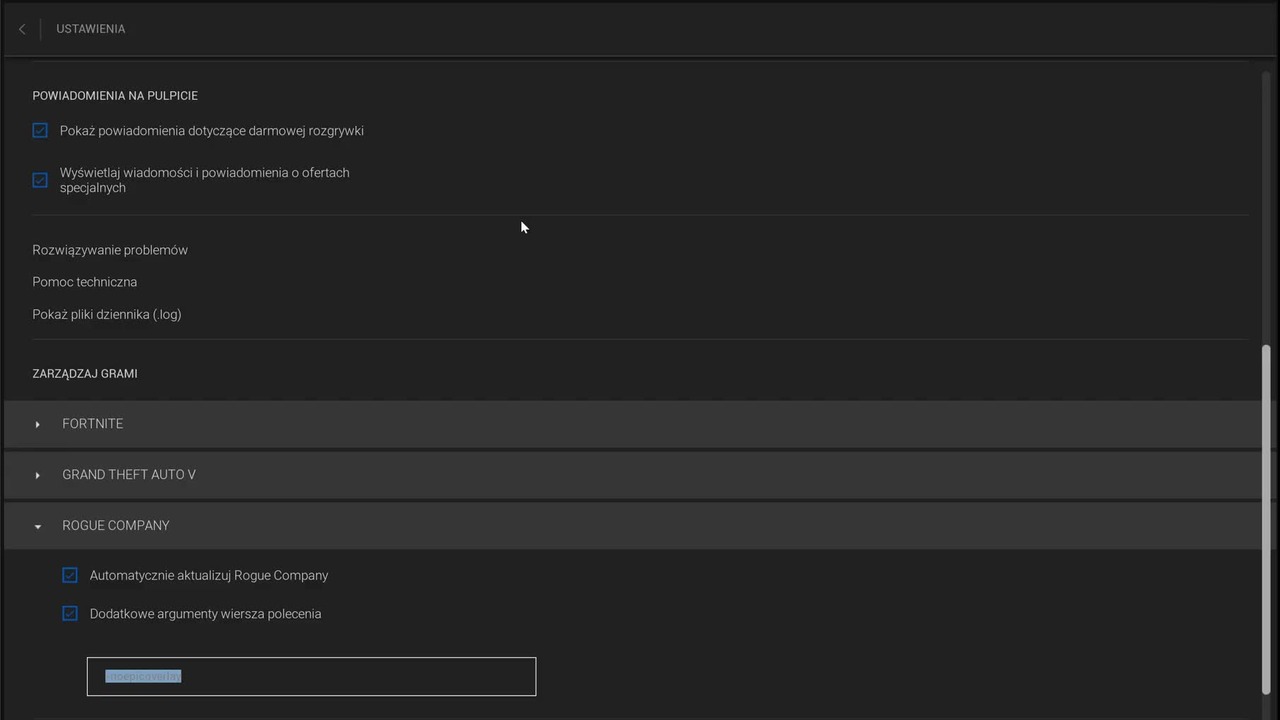The height and width of the screenshot is (720, 1280).
Task: Click the GRAND THEFT AUTO V triangle icon
Action: [38, 475]
